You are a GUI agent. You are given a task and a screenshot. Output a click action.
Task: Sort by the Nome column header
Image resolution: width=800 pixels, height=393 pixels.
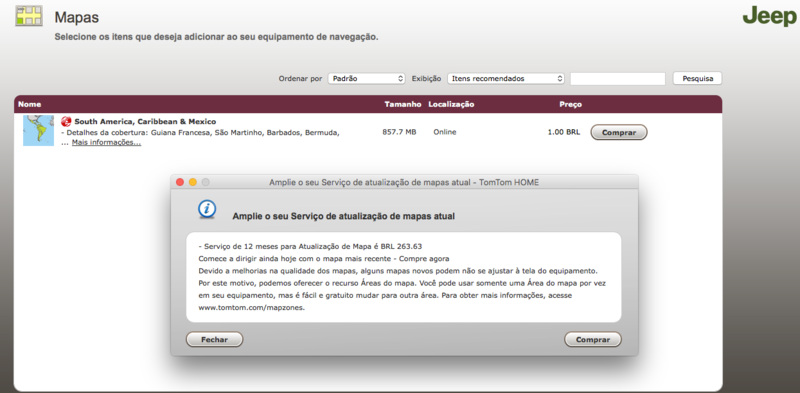[30, 104]
